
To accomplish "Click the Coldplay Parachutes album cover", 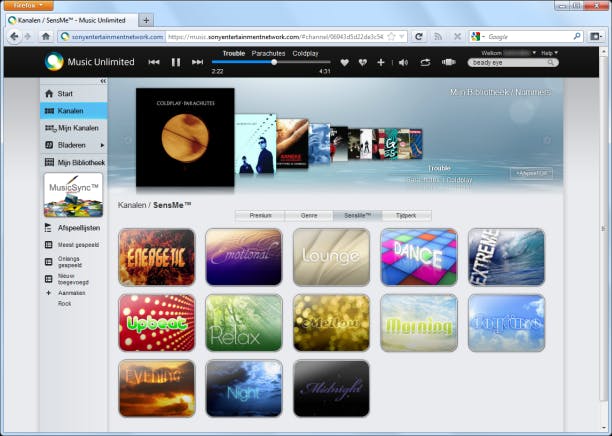I will pos(185,137).
